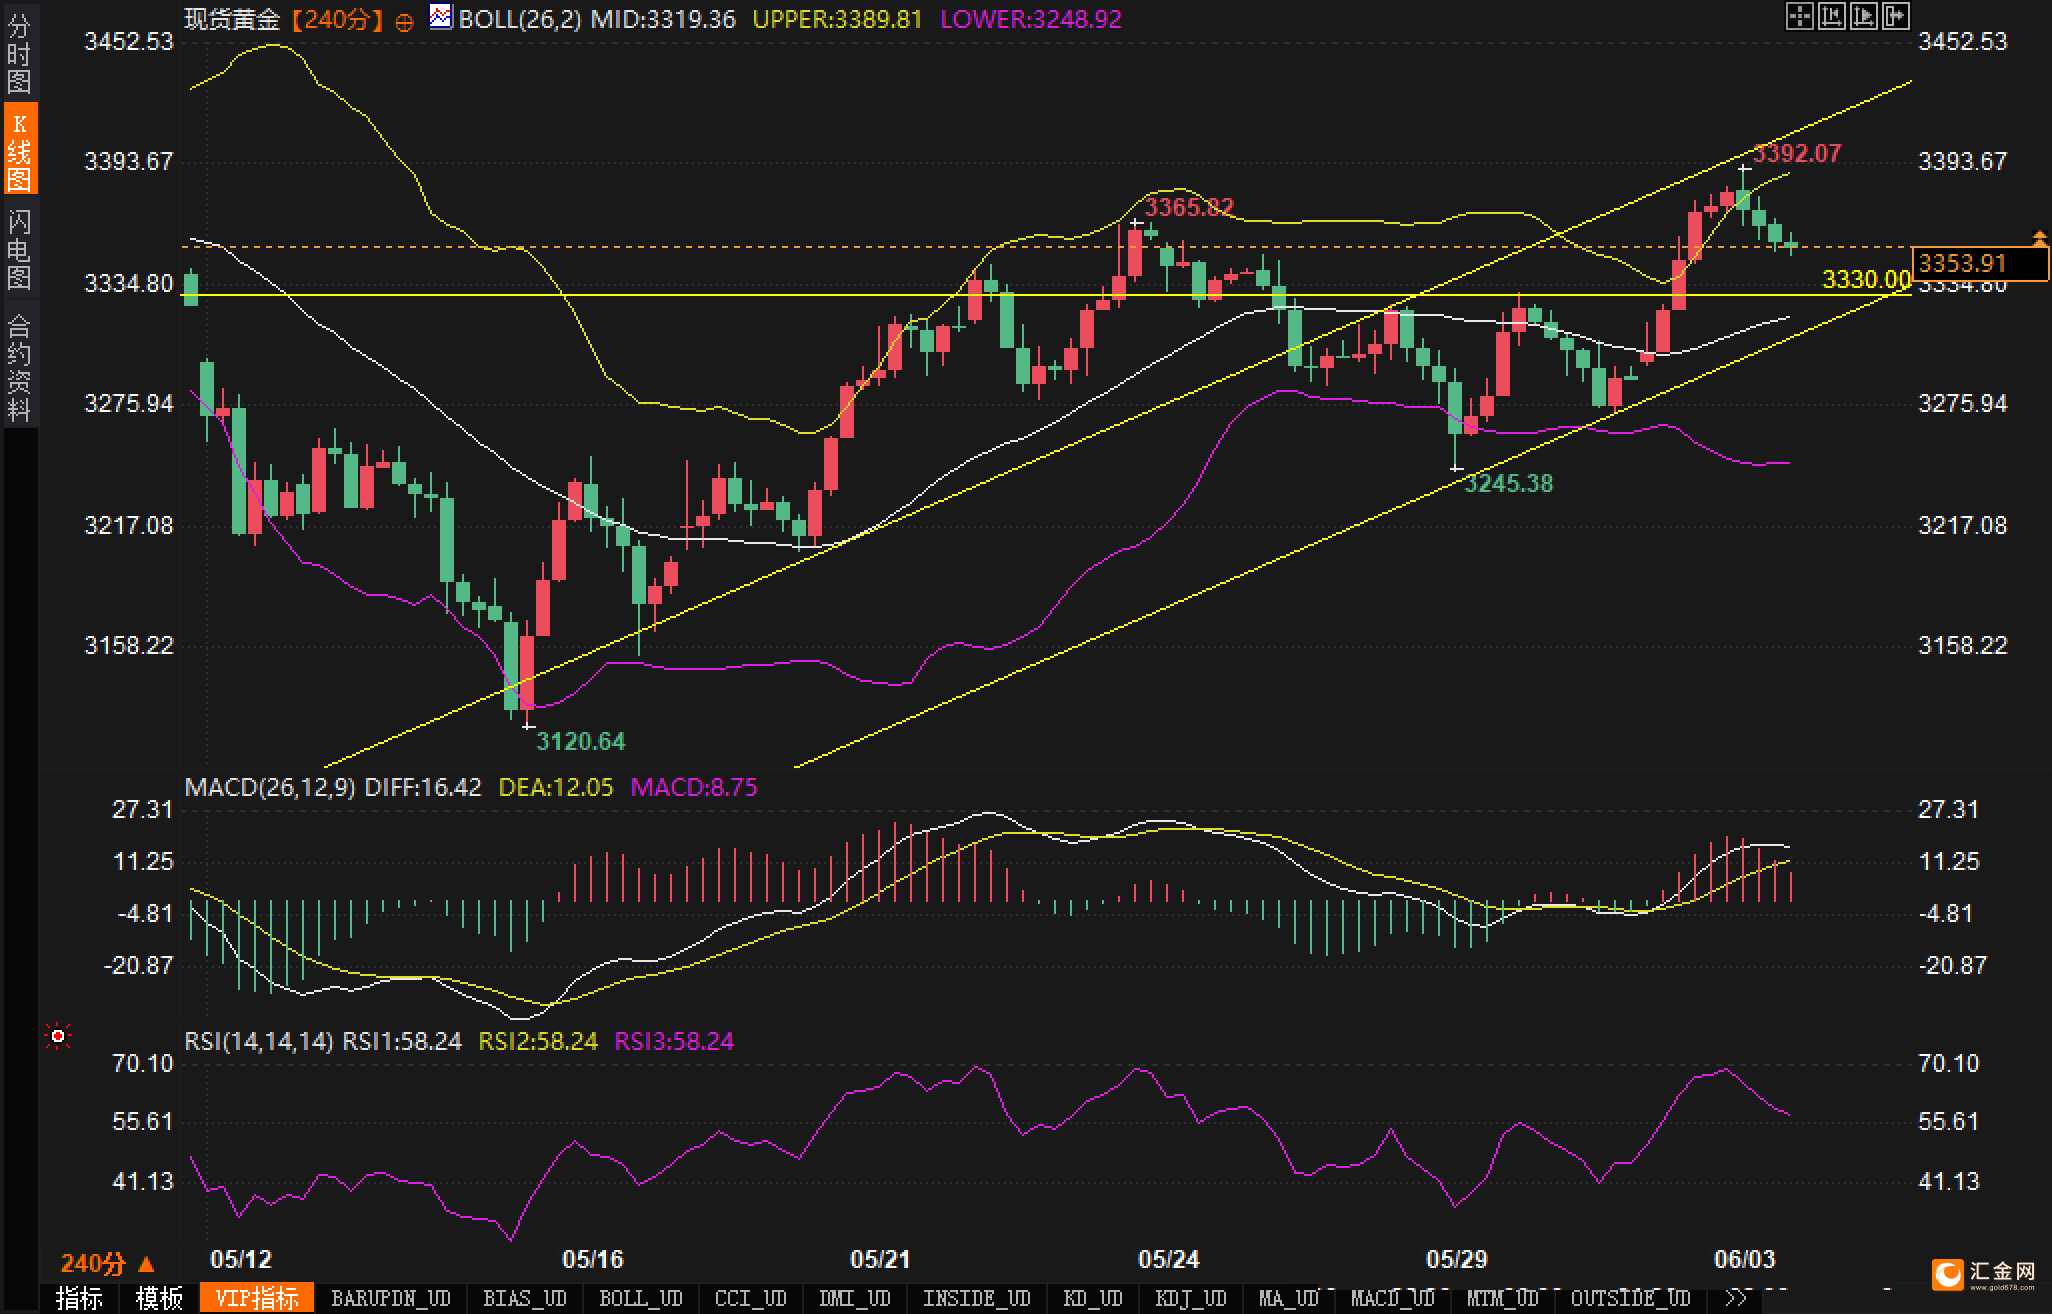Select the VIP指标 tab

pos(257,1298)
